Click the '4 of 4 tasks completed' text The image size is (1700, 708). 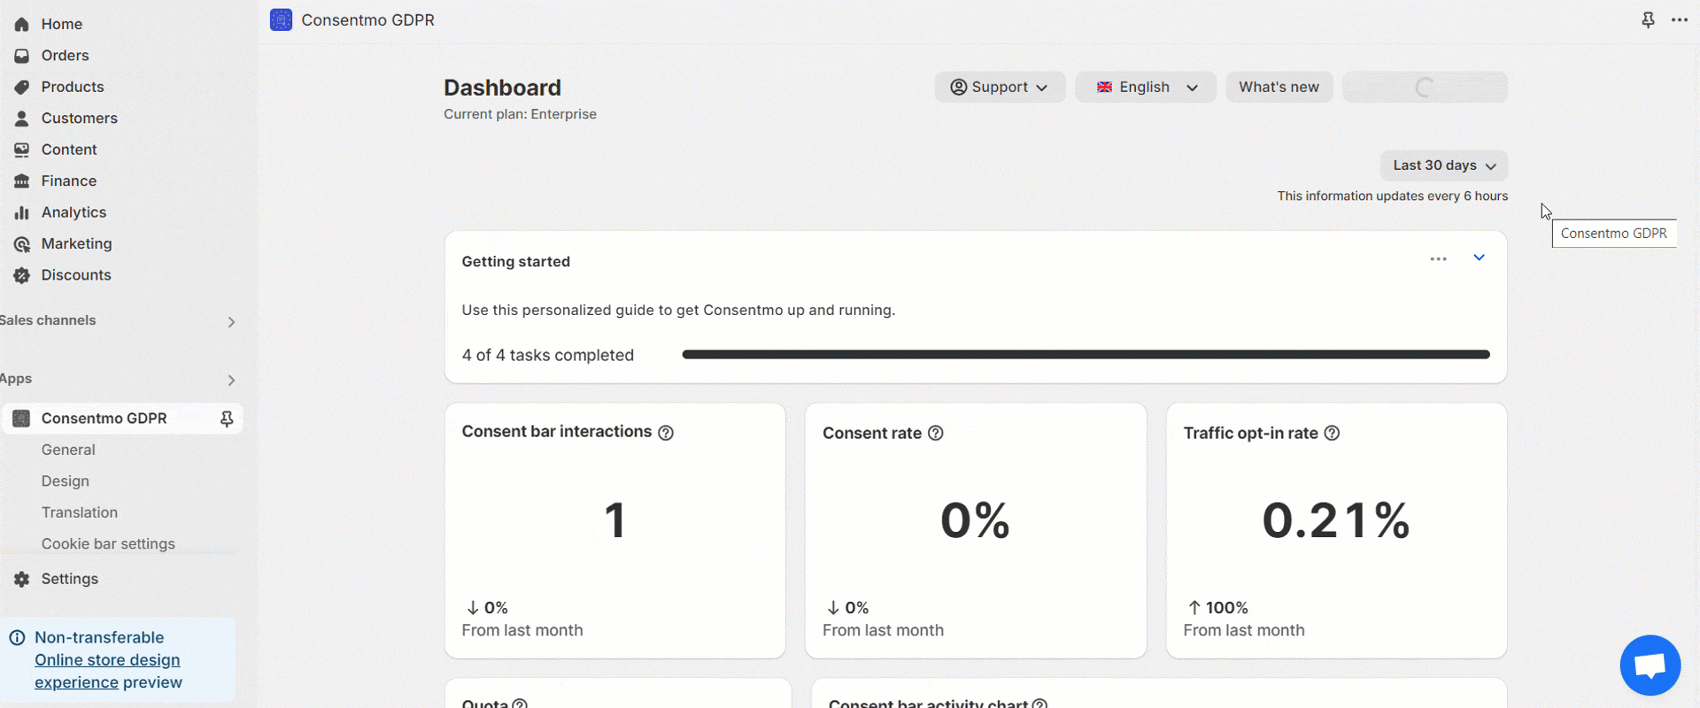coord(548,355)
